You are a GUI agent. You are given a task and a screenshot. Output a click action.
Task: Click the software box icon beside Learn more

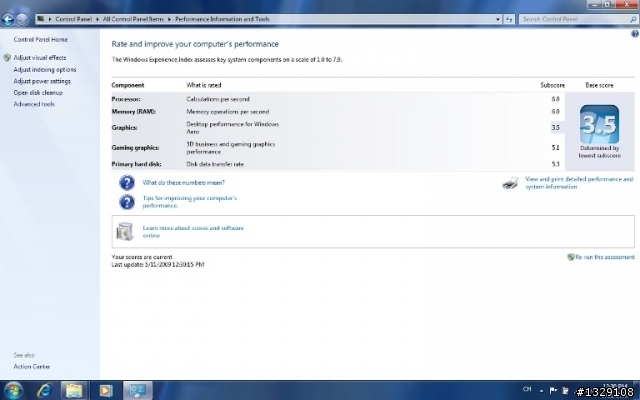click(x=125, y=231)
